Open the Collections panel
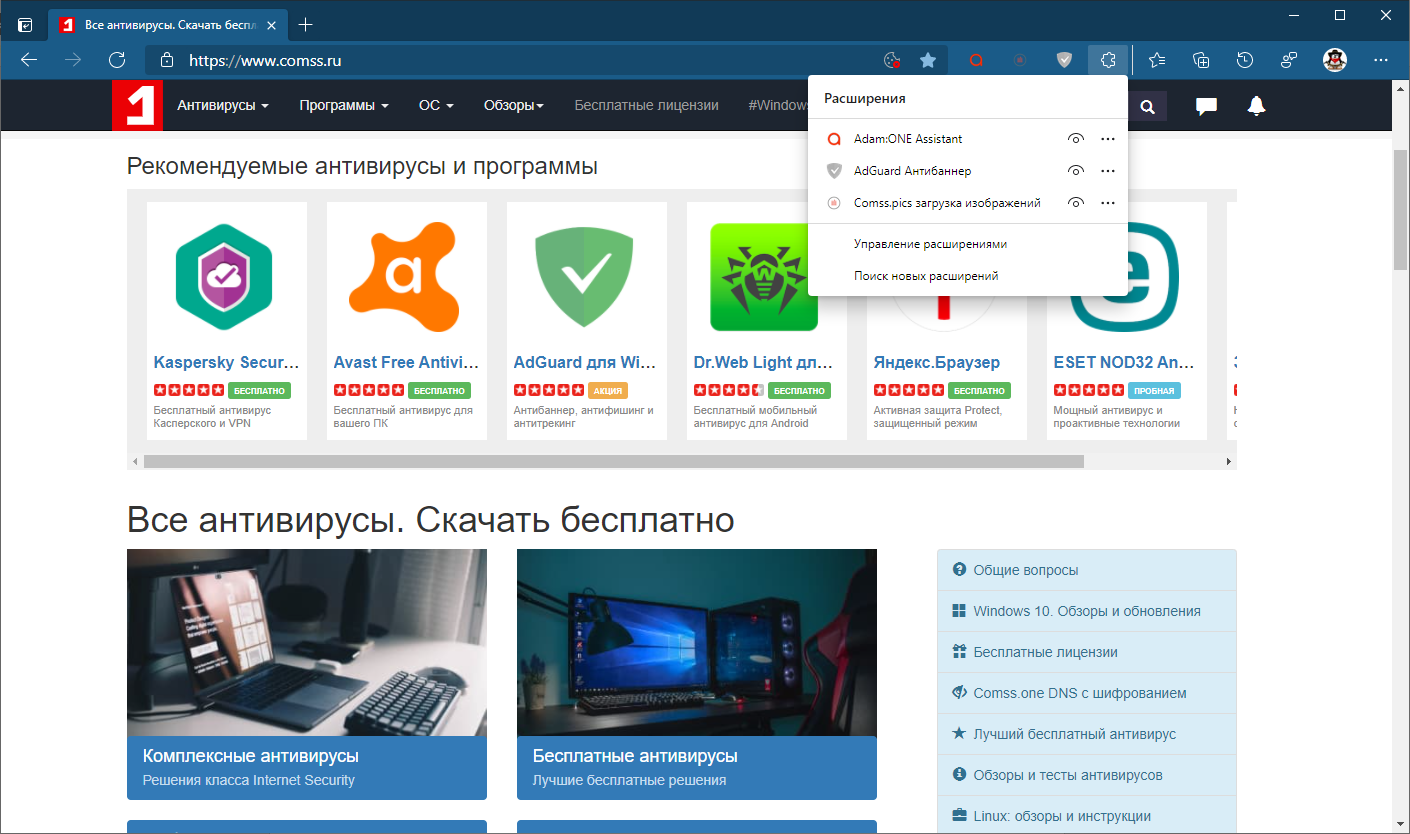1410x834 pixels. [1201, 60]
